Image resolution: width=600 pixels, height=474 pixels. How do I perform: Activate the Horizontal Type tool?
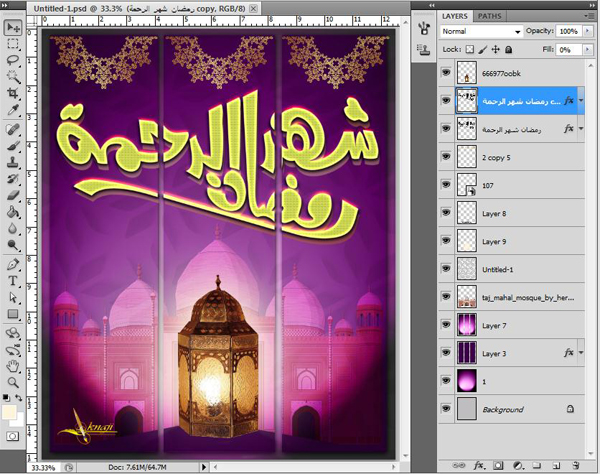pyautogui.click(x=14, y=282)
